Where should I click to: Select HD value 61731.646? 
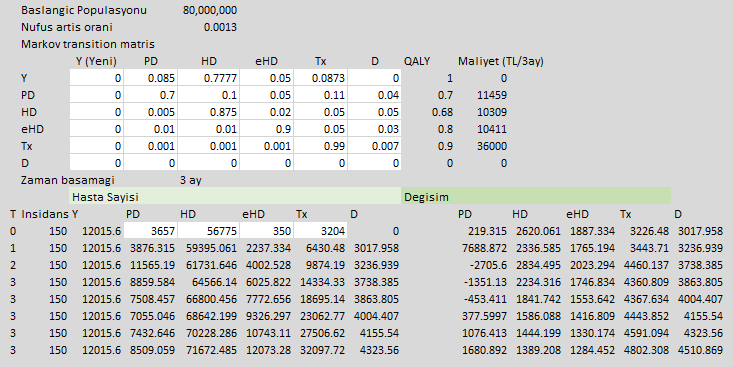211,265
